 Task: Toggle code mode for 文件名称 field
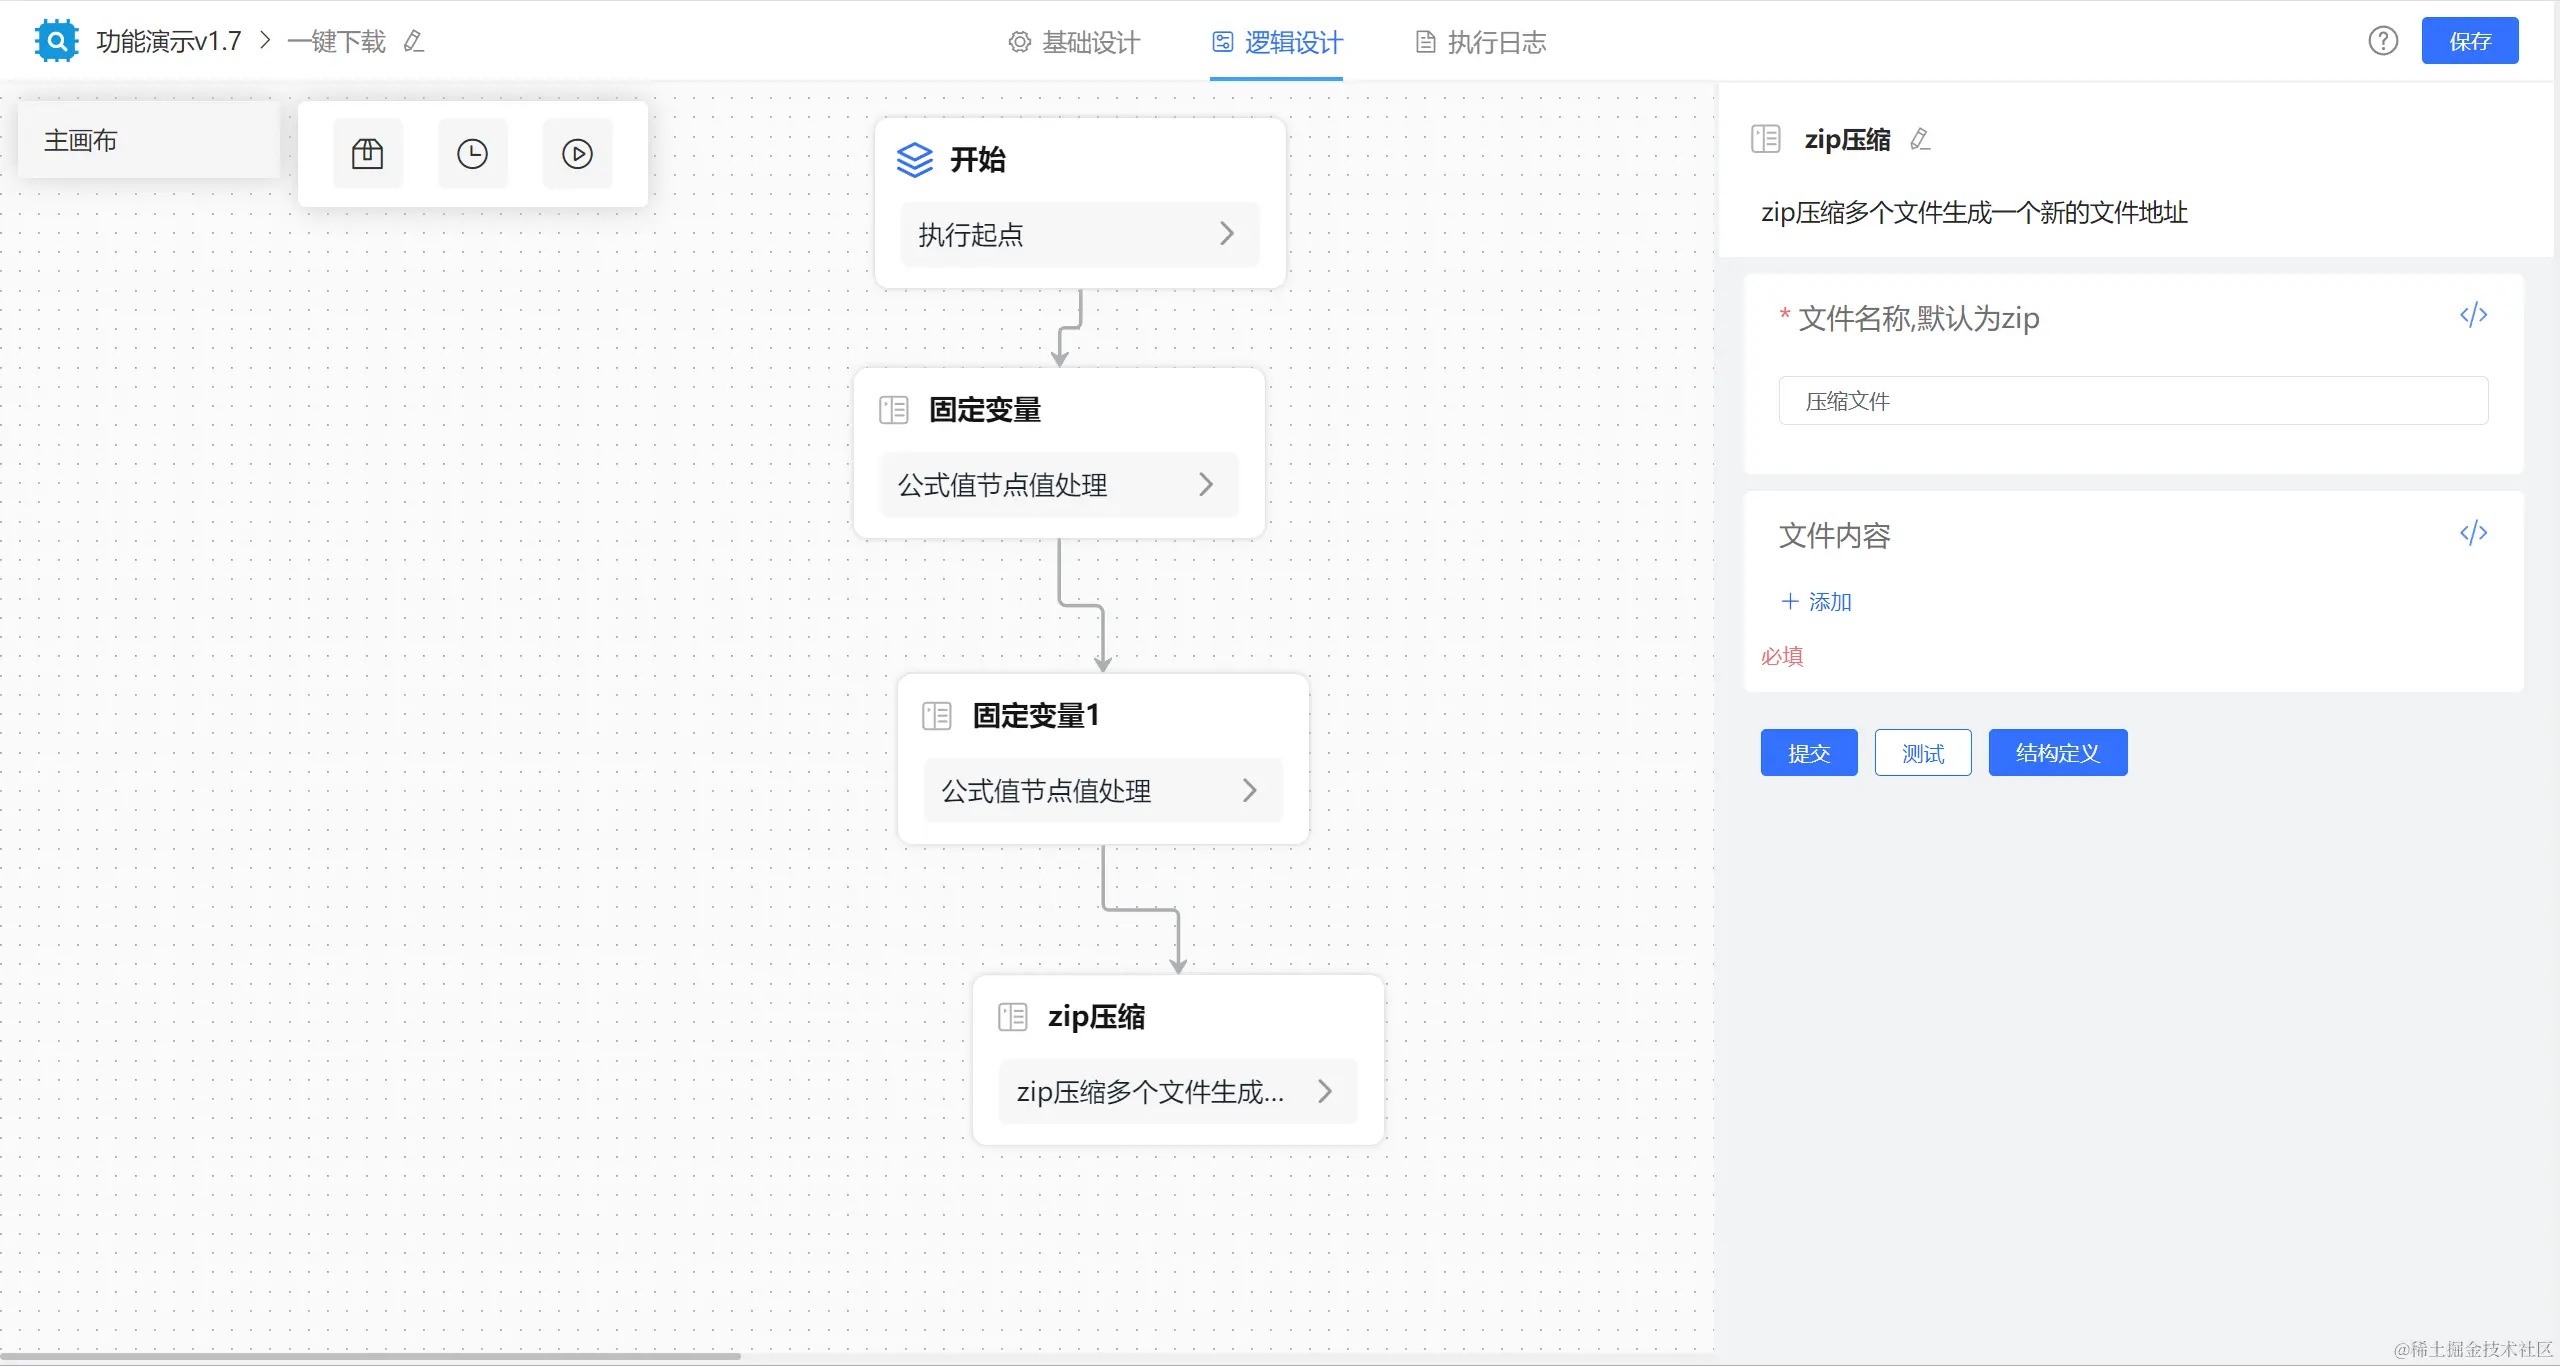pyautogui.click(x=2473, y=316)
